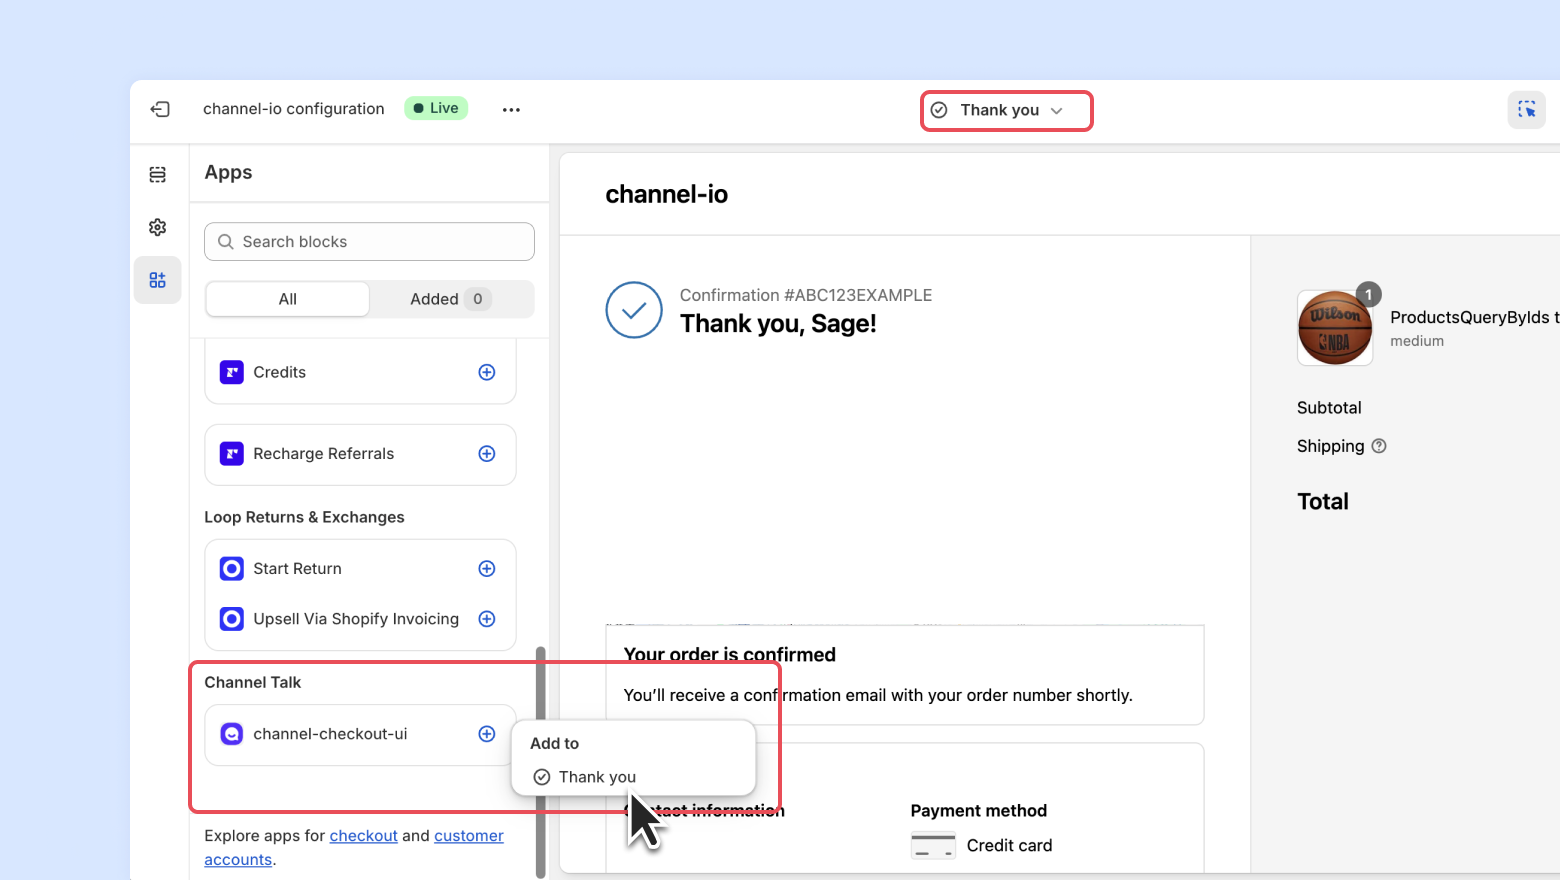This screenshot has height=880, width=1560.
Task: Toggle the inspector selection tool icon
Action: pos(1526,110)
